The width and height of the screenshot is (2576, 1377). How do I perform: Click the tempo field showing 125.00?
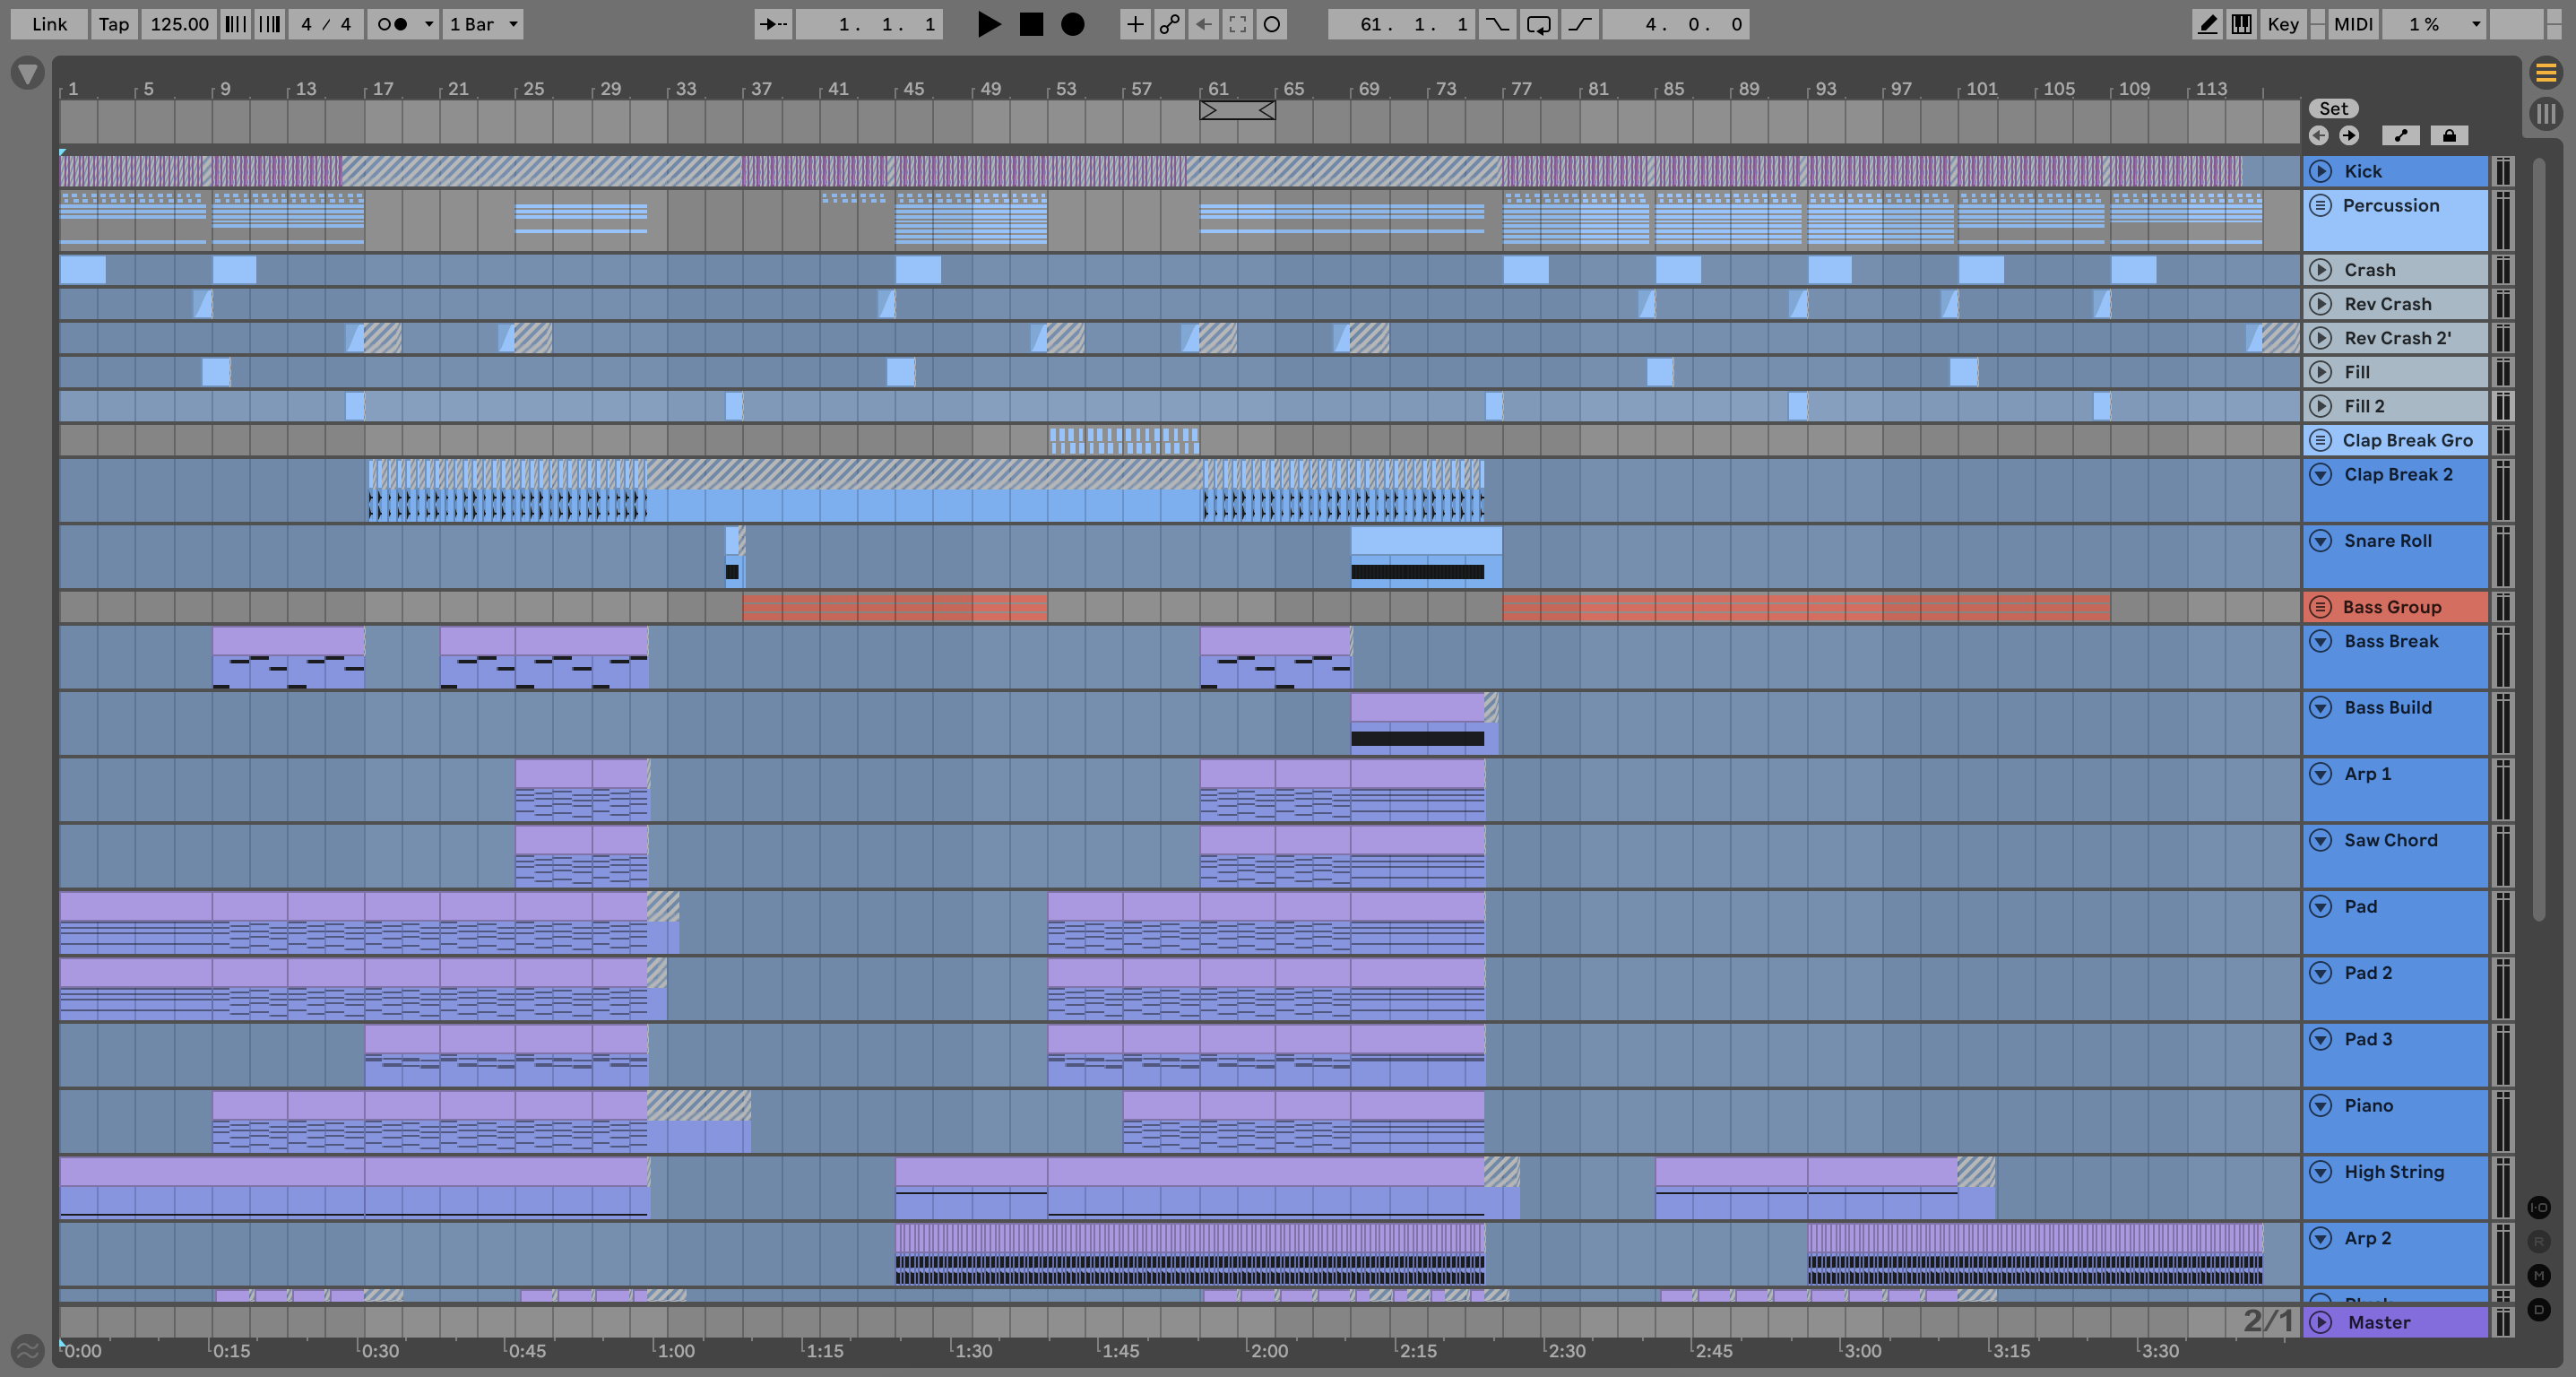point(179,24)
